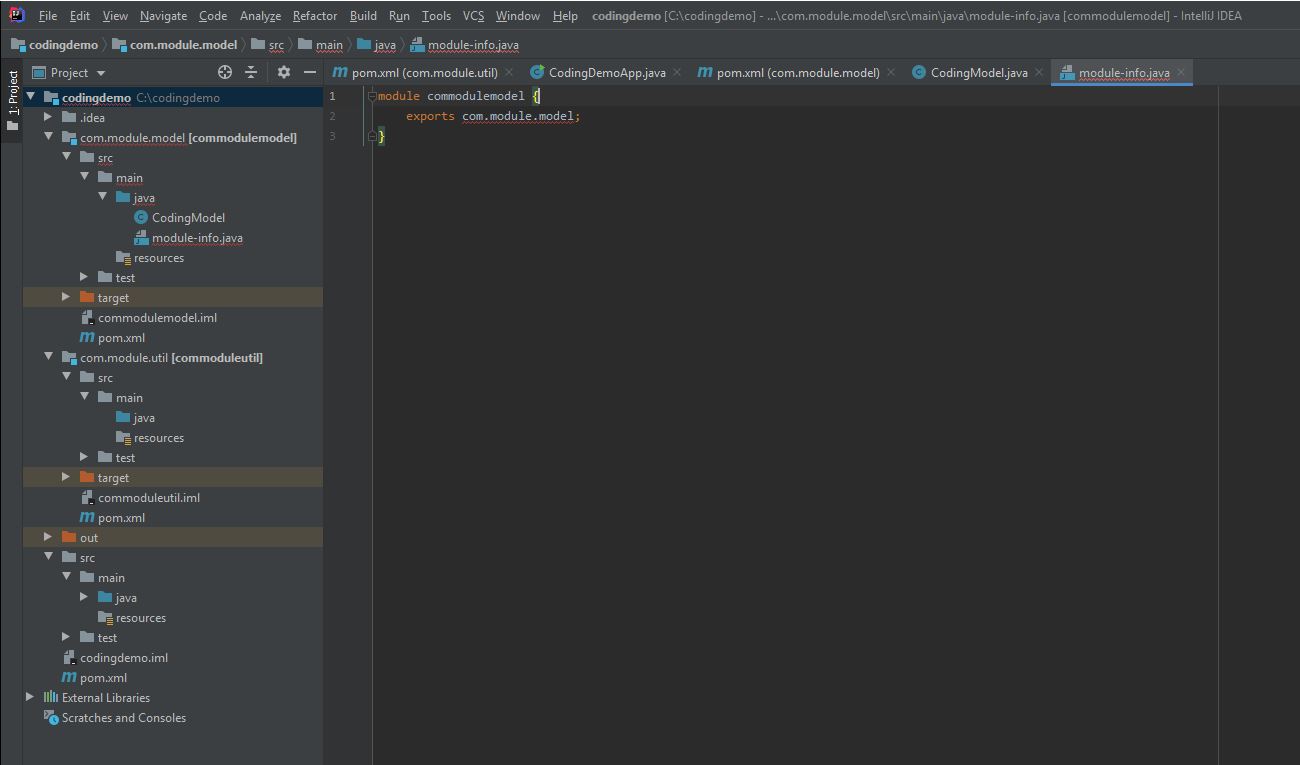The height and width of the screenshot is (765, 1300).
Task: Open the Code menu
Action: tap(213, 16)
